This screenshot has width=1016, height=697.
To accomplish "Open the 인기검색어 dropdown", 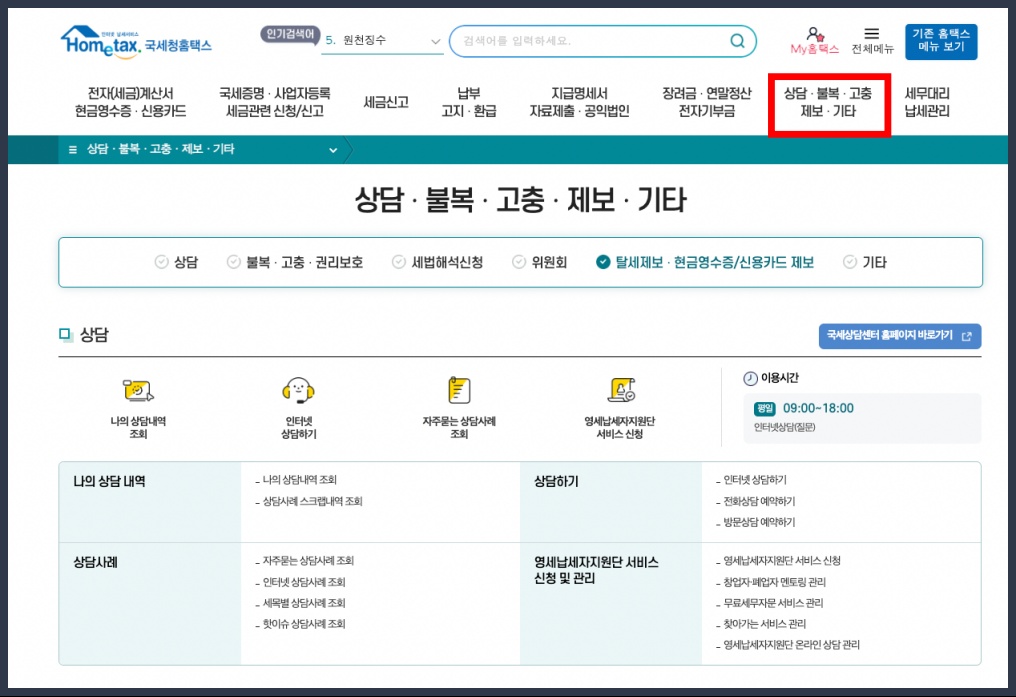I will (x=434, y=40).
